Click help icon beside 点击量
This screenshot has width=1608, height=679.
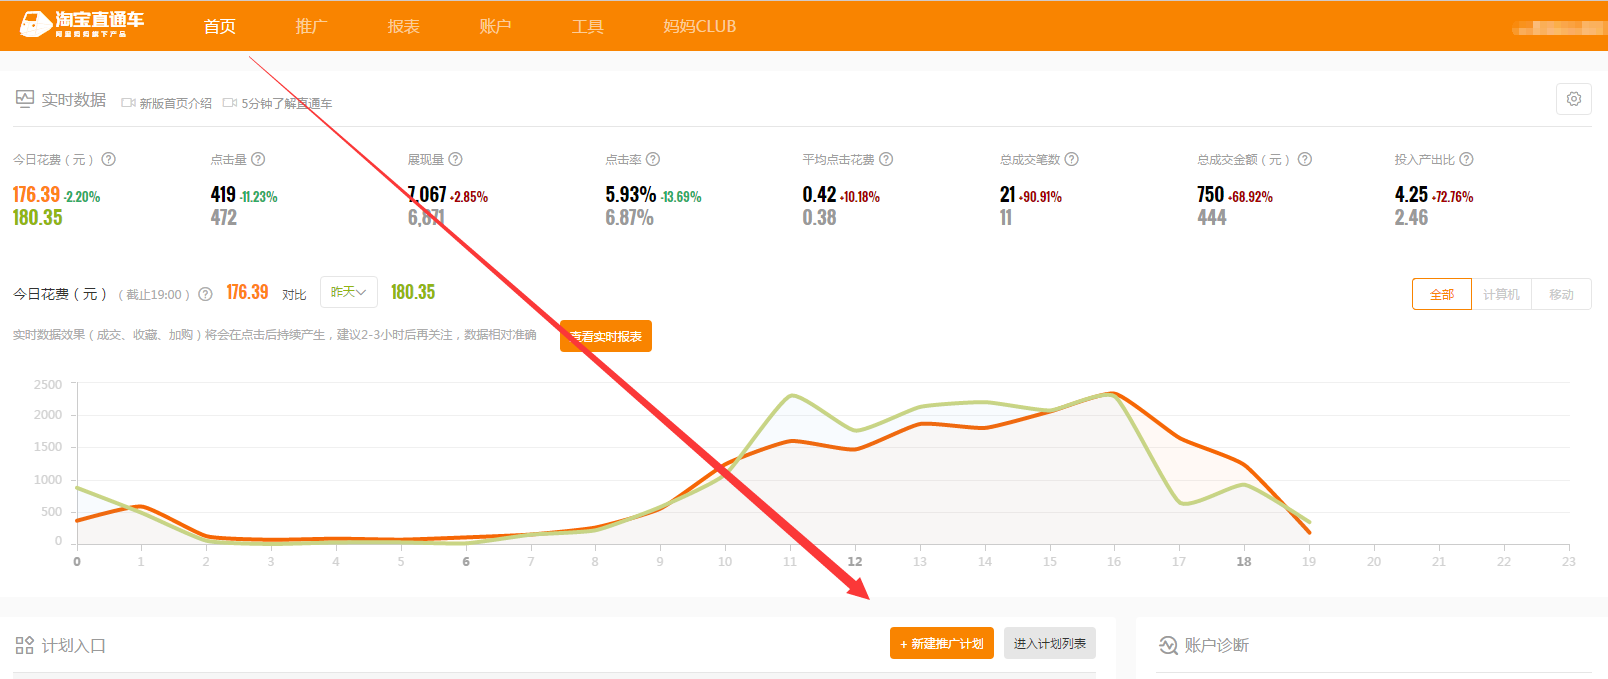[x=258, y=159]
